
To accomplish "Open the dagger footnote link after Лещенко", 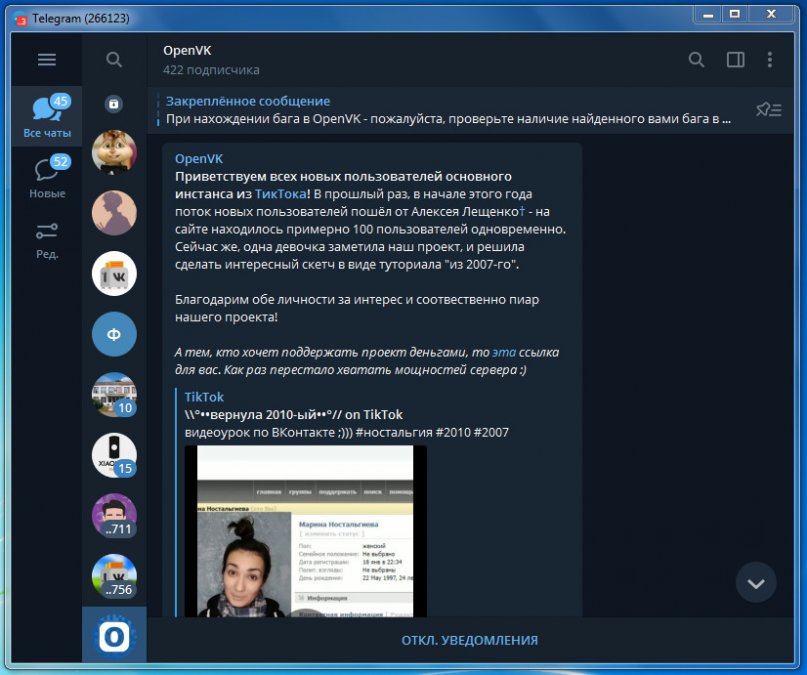I will [x=522, y=211].
